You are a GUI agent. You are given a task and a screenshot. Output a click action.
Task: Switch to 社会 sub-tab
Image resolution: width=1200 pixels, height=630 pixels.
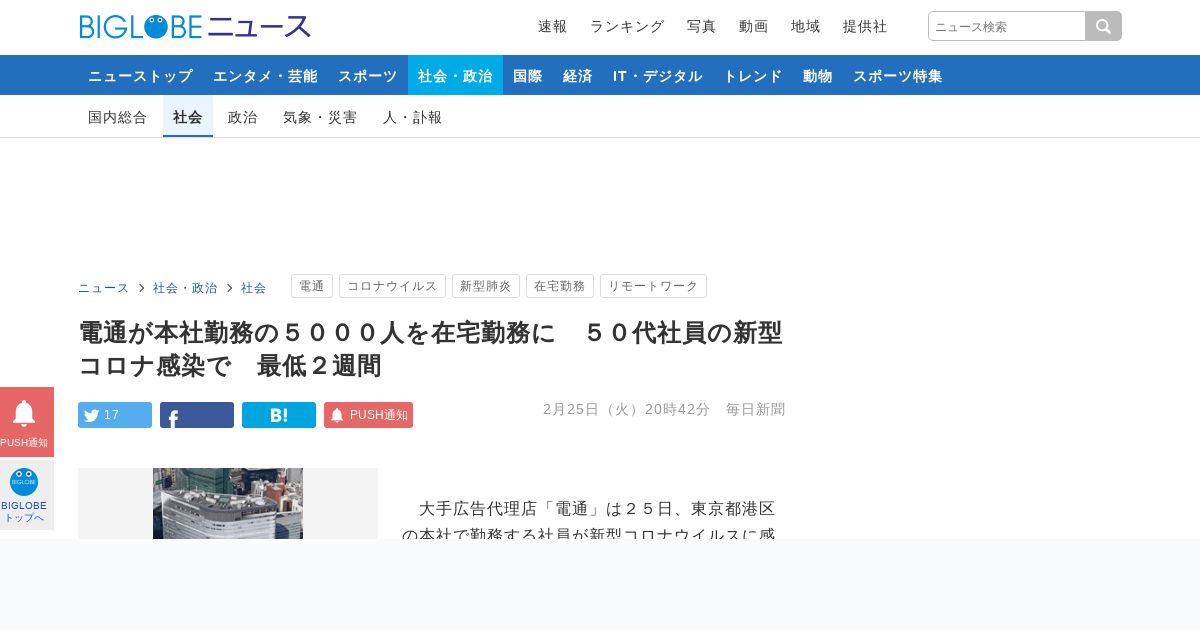[188, 117]
